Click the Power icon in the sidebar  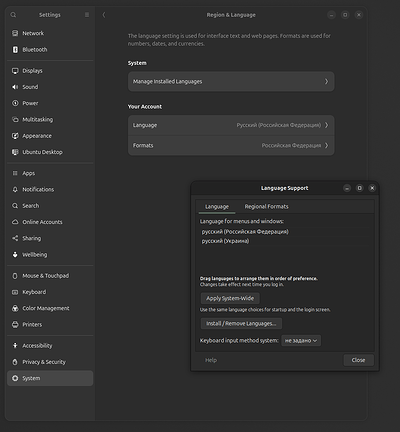click(15, 103)
